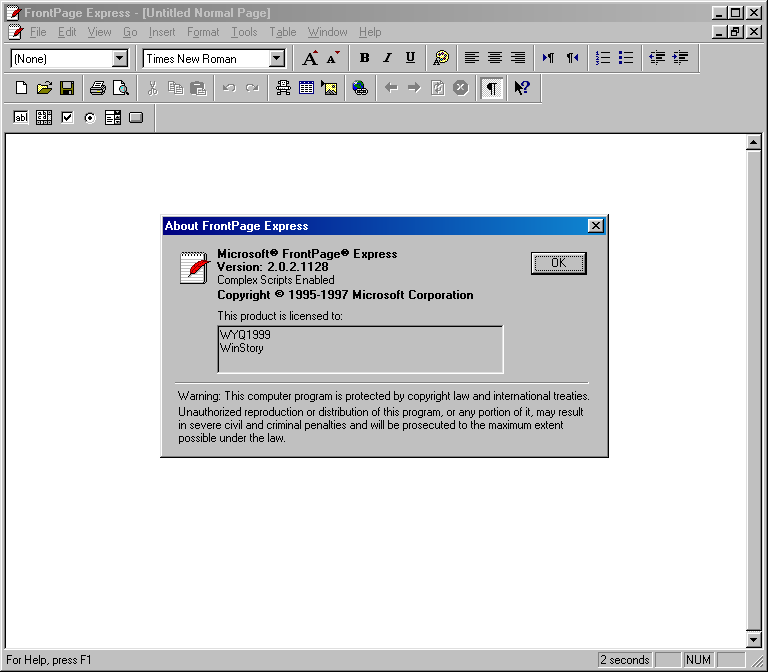Click the Numbered List icon
Image resolution: width=768 pixels, height=672 pixels.
pyautogui.click(x=602, y=58)
